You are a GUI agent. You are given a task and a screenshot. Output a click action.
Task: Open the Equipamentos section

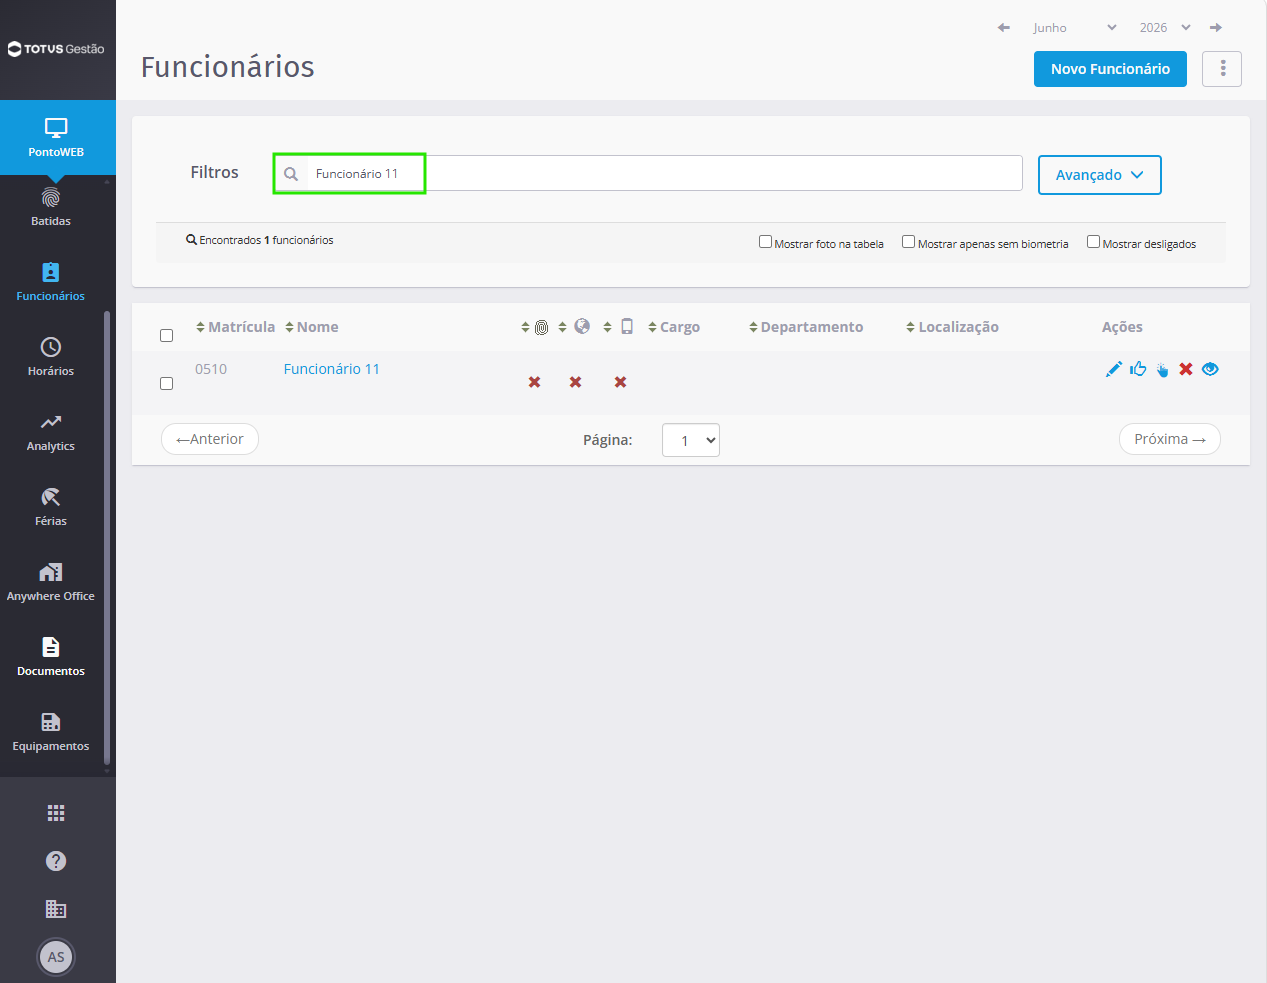pos(51,732)
